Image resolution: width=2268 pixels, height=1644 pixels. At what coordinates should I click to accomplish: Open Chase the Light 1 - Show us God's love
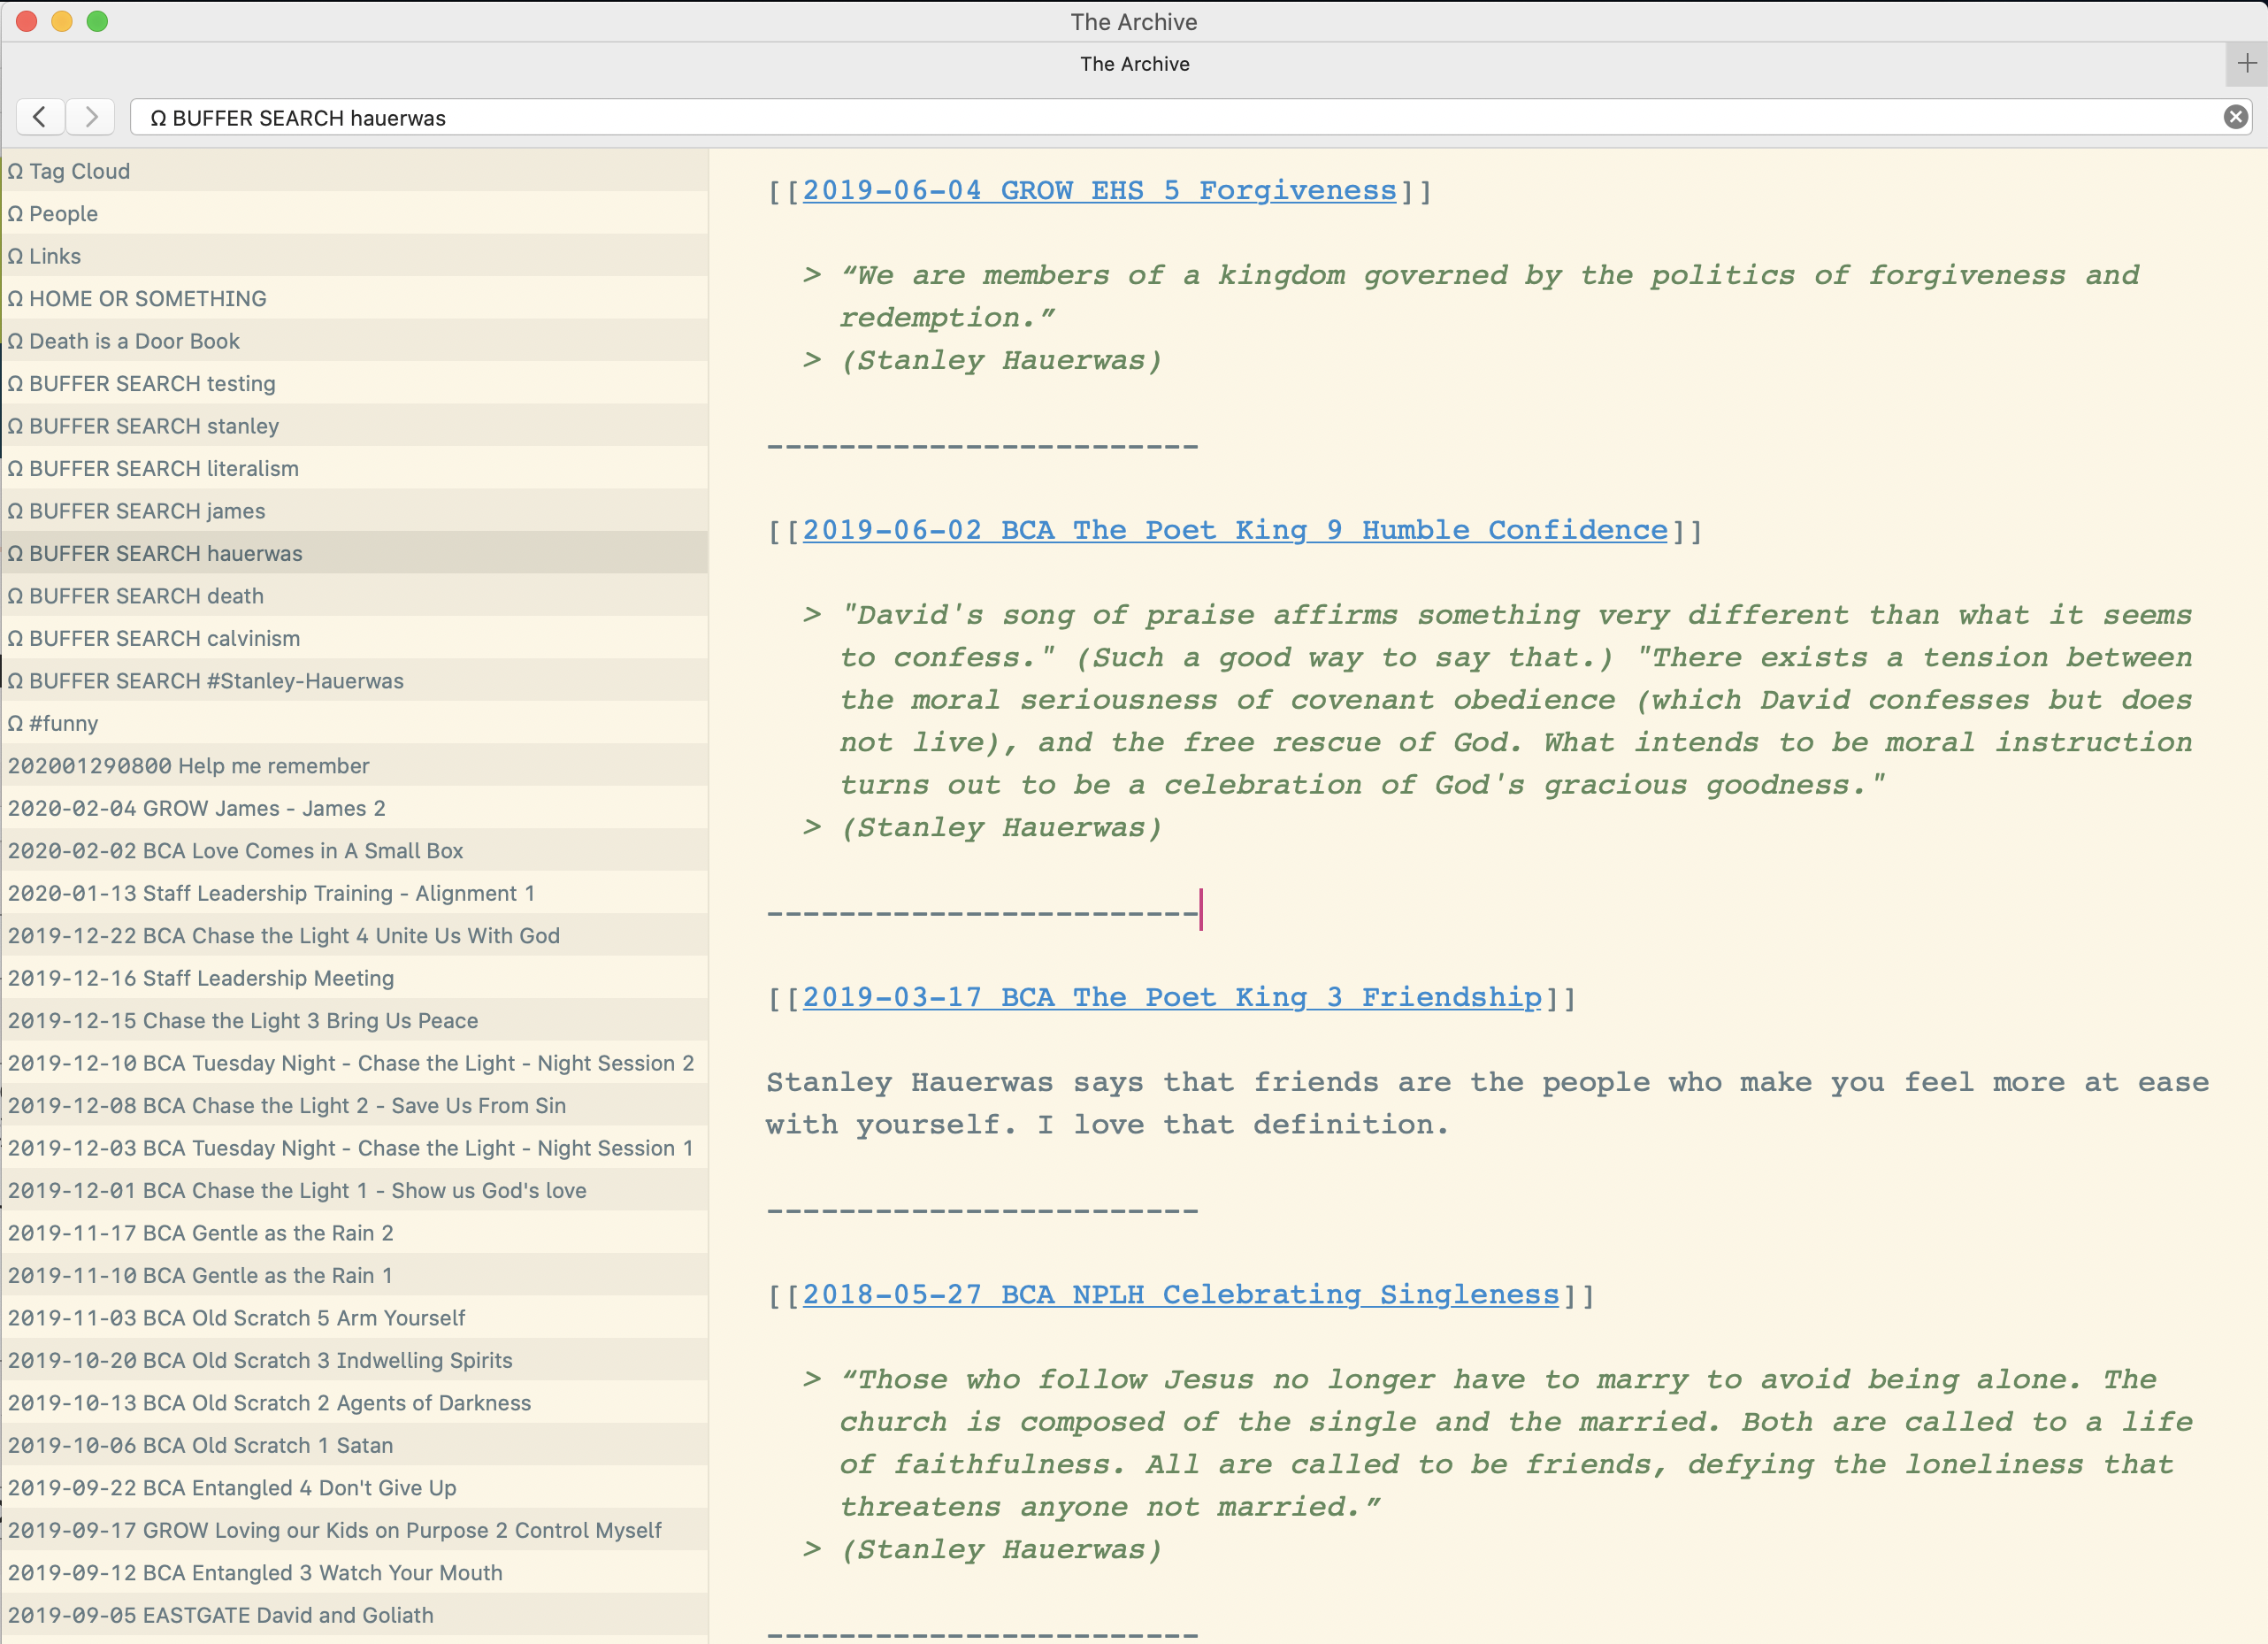(354, 1191)
